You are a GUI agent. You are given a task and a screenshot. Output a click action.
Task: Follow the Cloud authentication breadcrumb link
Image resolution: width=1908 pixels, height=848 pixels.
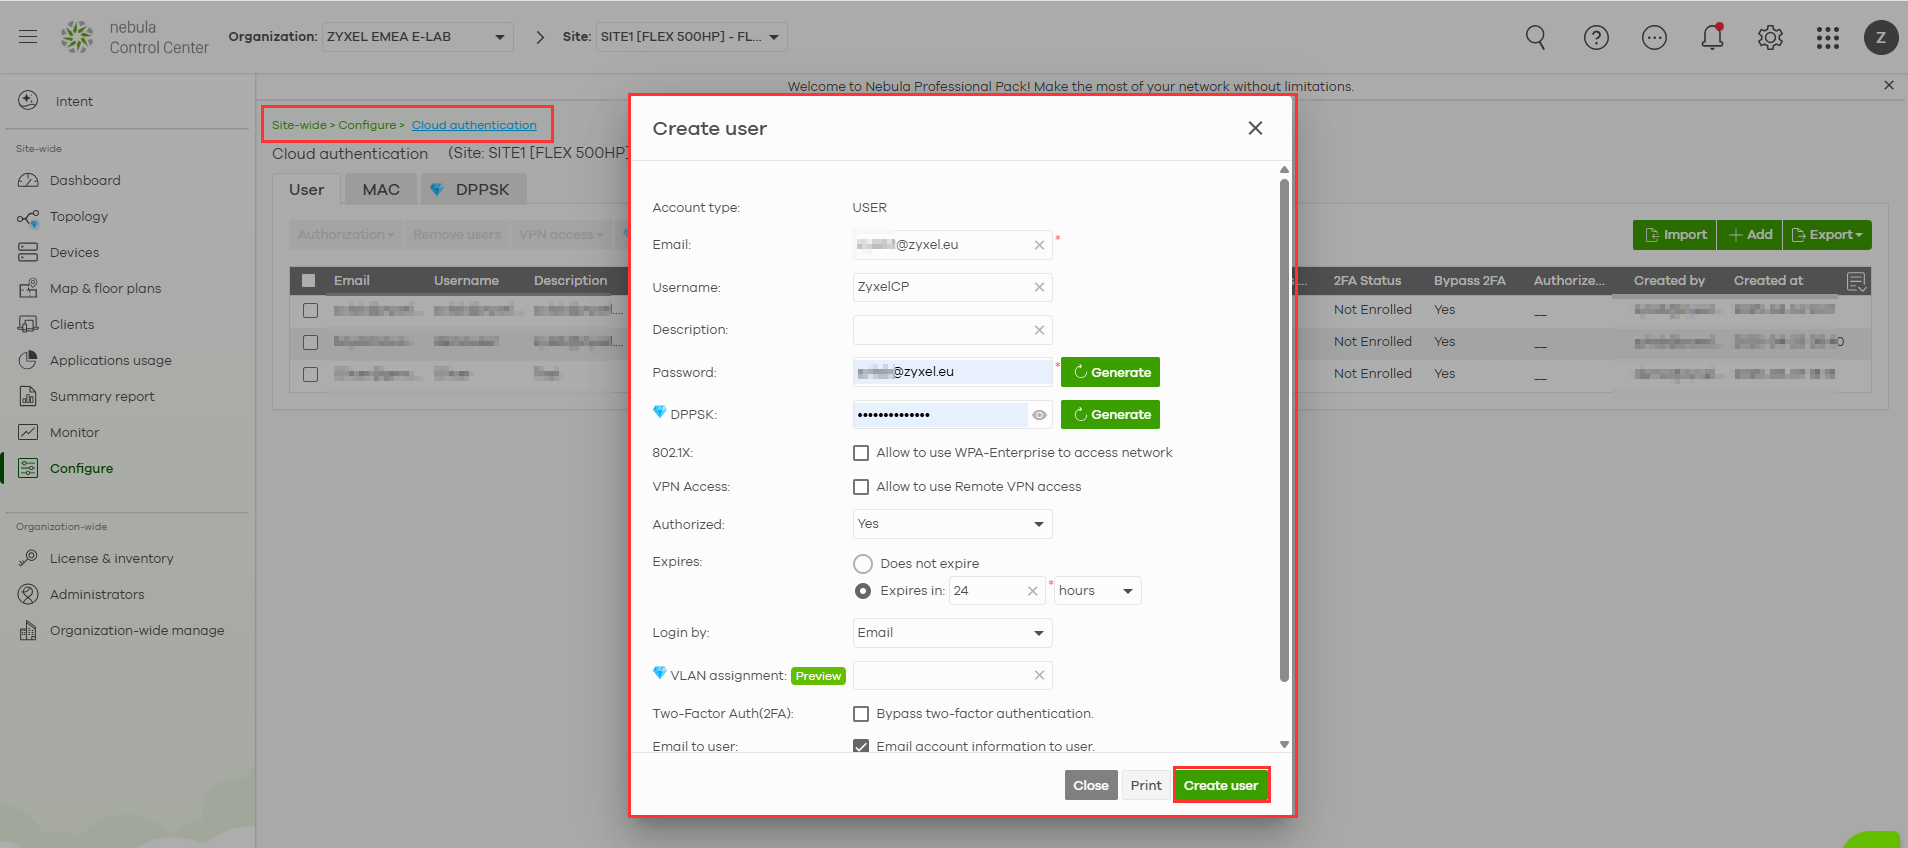pyautogui.click(x=474, y=125)
